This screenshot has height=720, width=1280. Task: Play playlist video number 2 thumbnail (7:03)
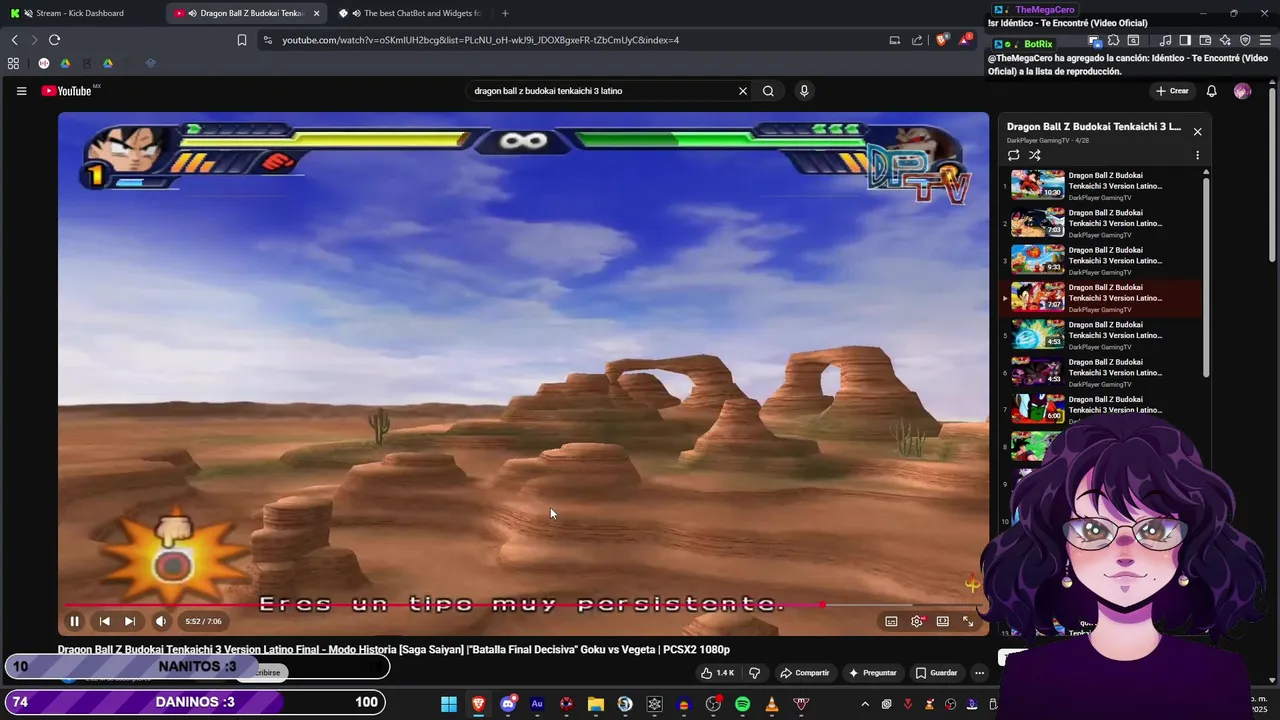1037,222
